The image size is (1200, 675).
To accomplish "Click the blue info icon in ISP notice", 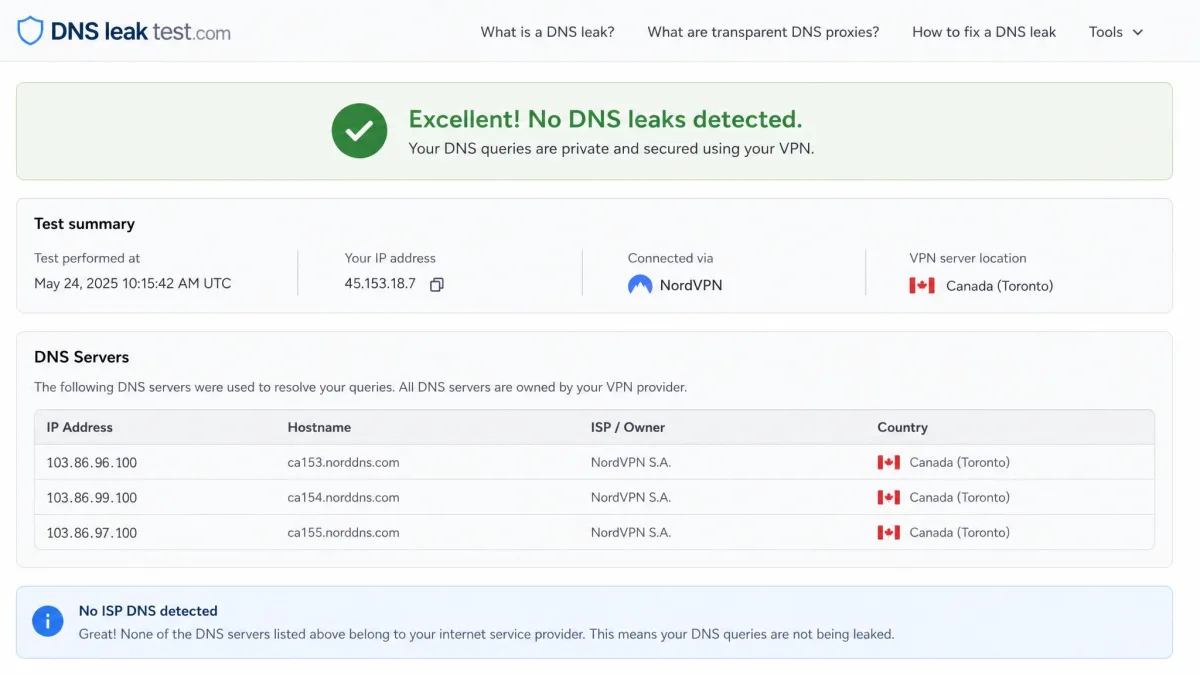I will click(47, 621).
